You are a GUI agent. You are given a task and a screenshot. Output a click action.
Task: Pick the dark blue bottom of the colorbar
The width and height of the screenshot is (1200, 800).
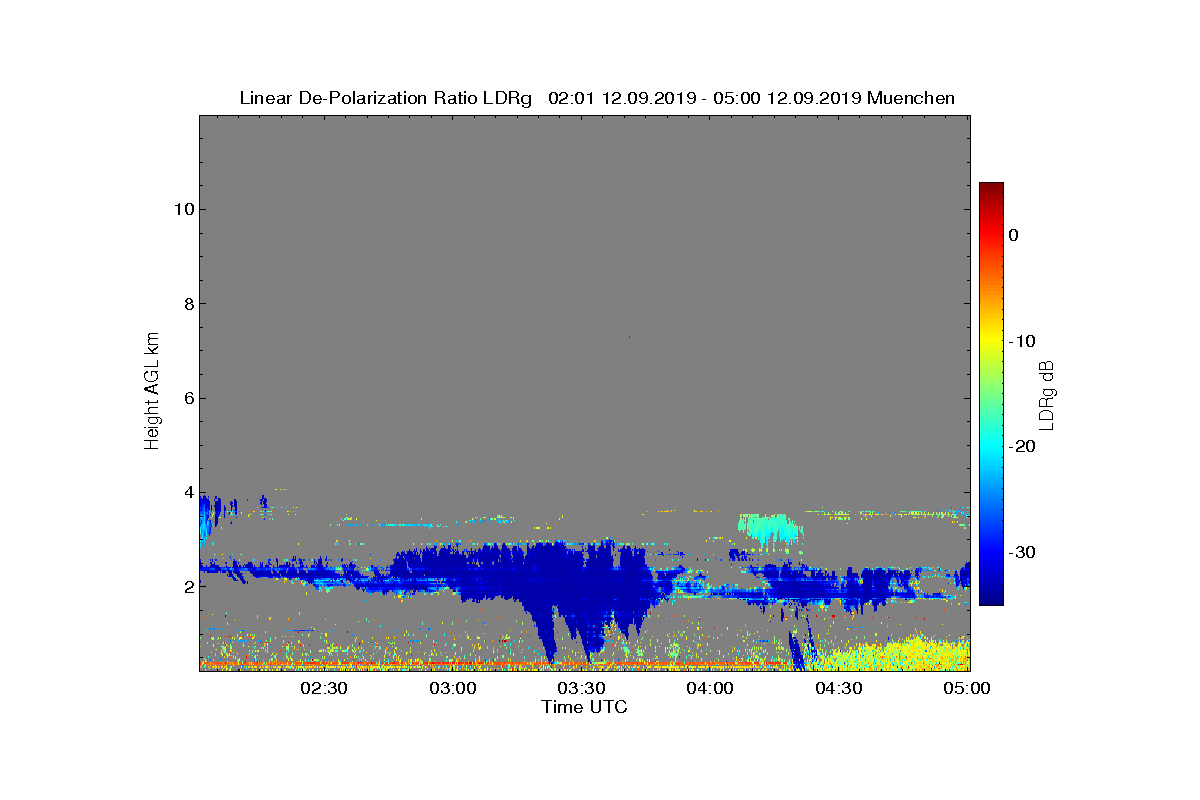[x=991, y=595]
